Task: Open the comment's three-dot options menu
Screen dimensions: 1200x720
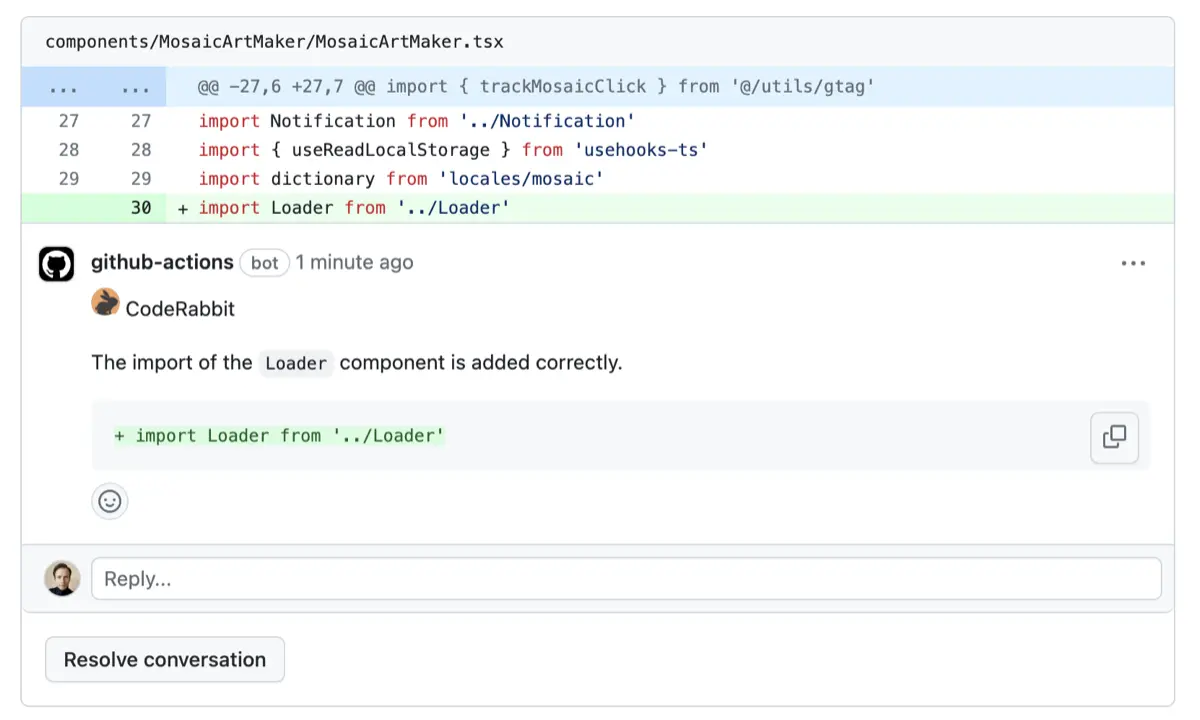Action: 1132,264
